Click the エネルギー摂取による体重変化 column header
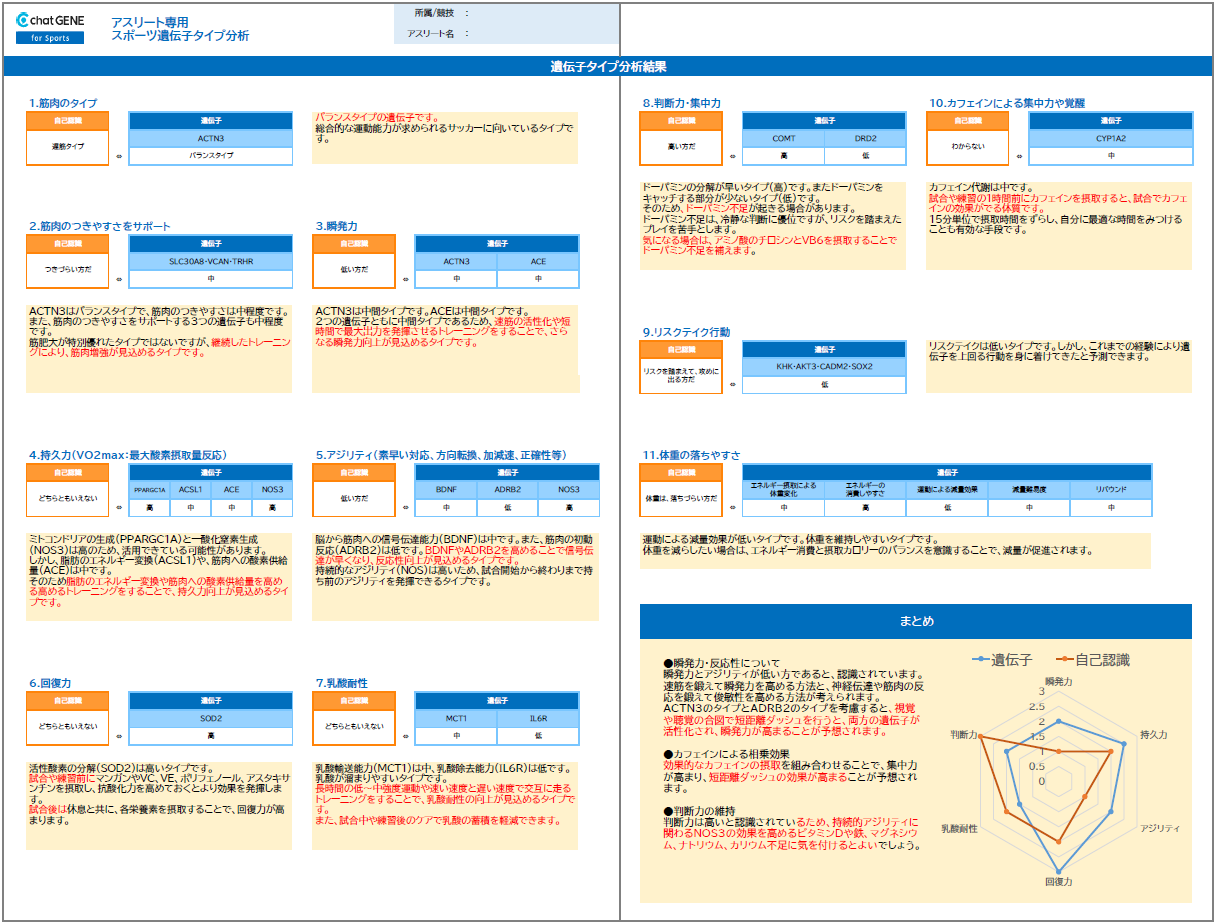This screenshot has width=1216, height=924. (783, 490)
